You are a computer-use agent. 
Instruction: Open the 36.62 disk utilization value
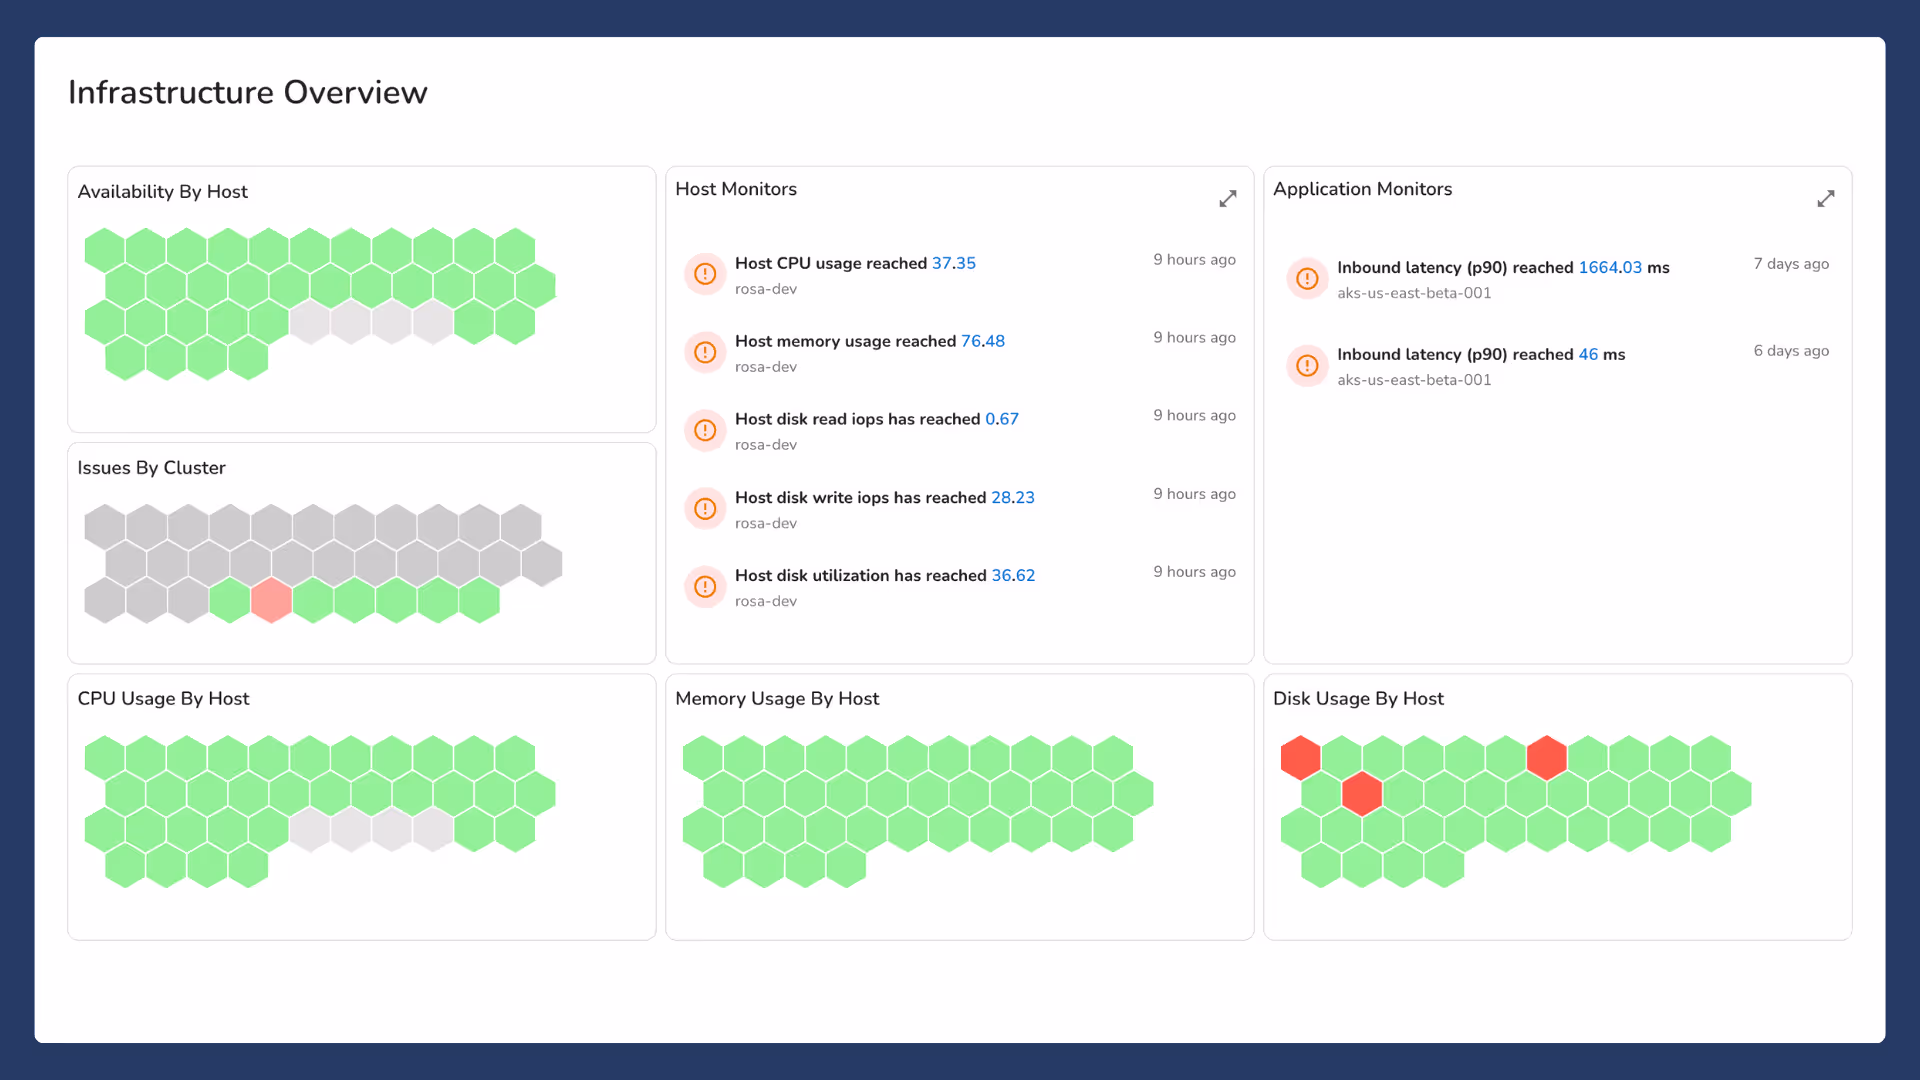1013,575
